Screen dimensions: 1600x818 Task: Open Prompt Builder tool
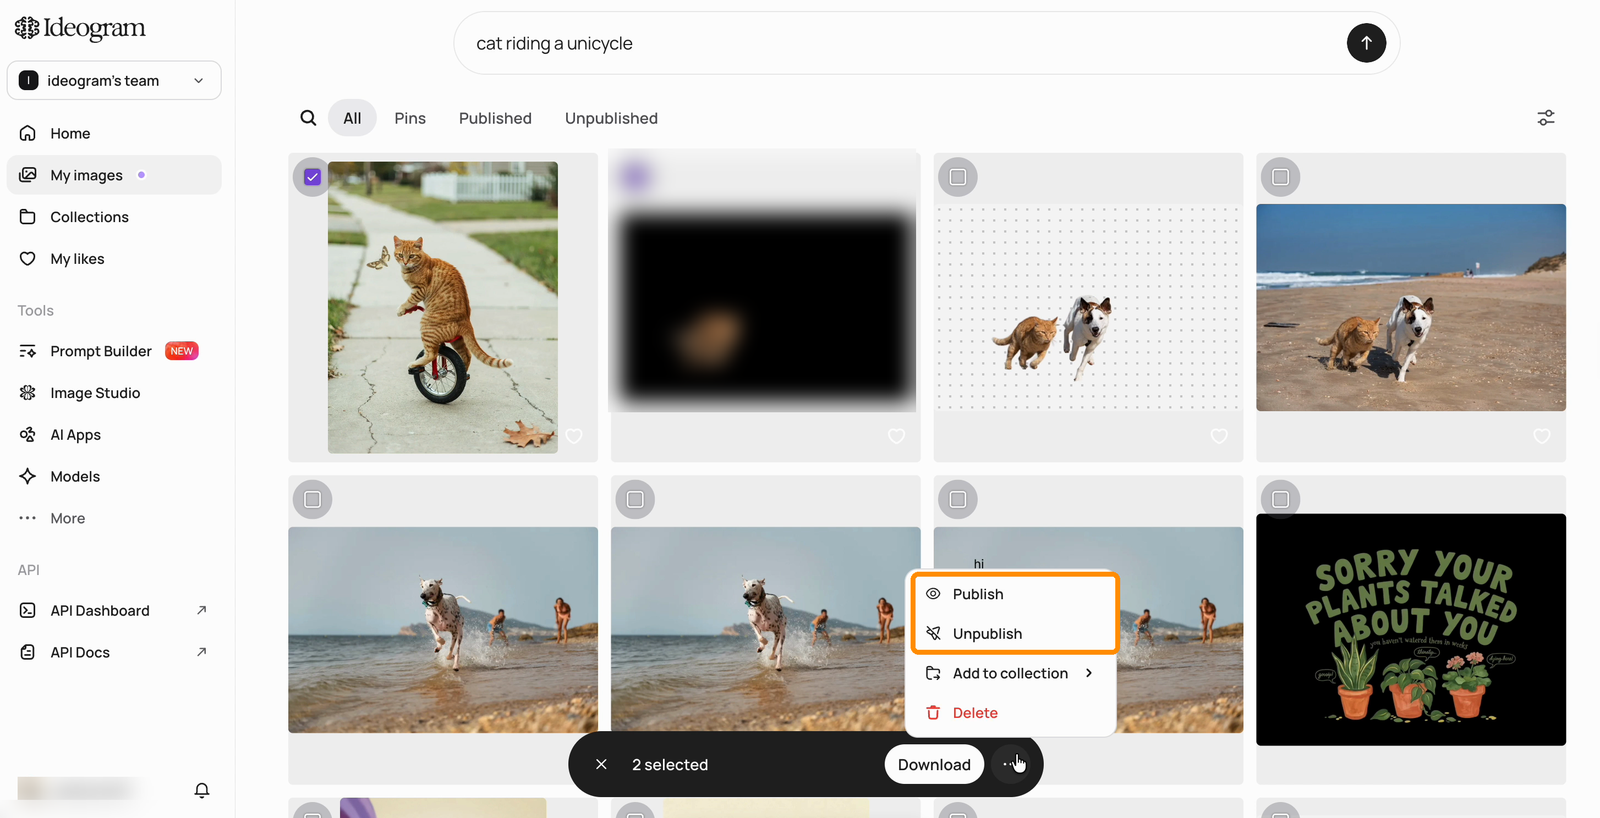pos(114,351)
